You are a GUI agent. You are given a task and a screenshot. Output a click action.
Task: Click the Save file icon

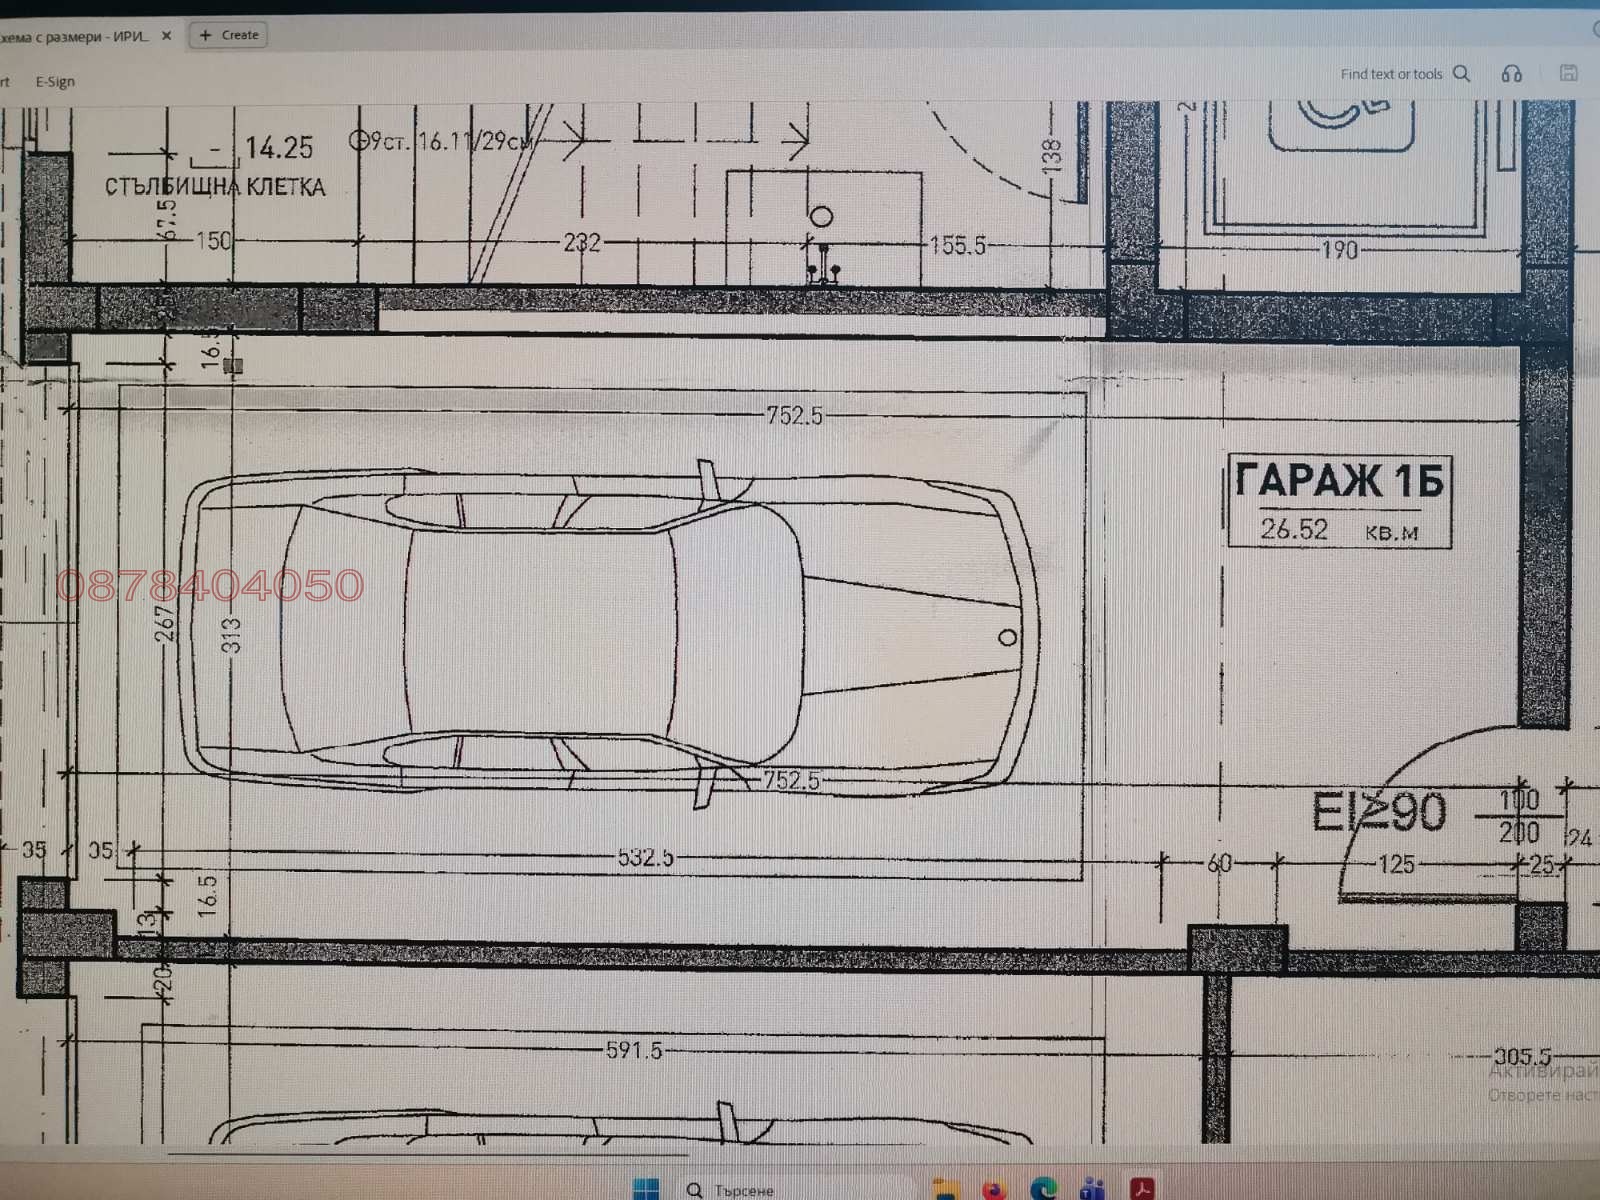[x=1566, y=73]
